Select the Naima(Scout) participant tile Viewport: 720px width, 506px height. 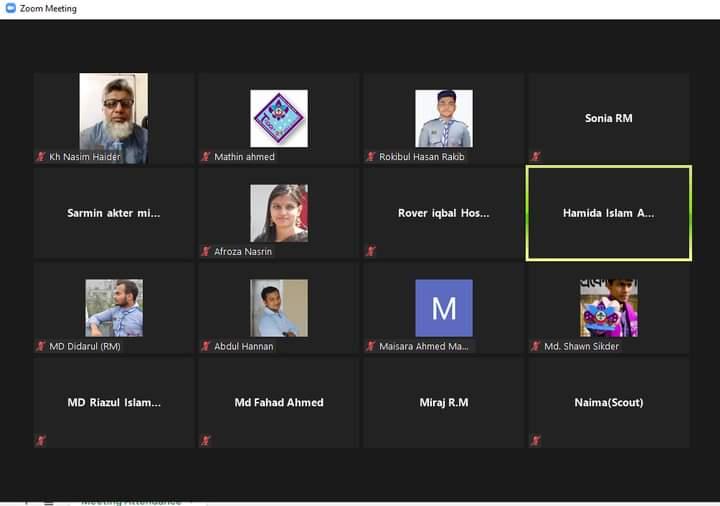(608, 402)
